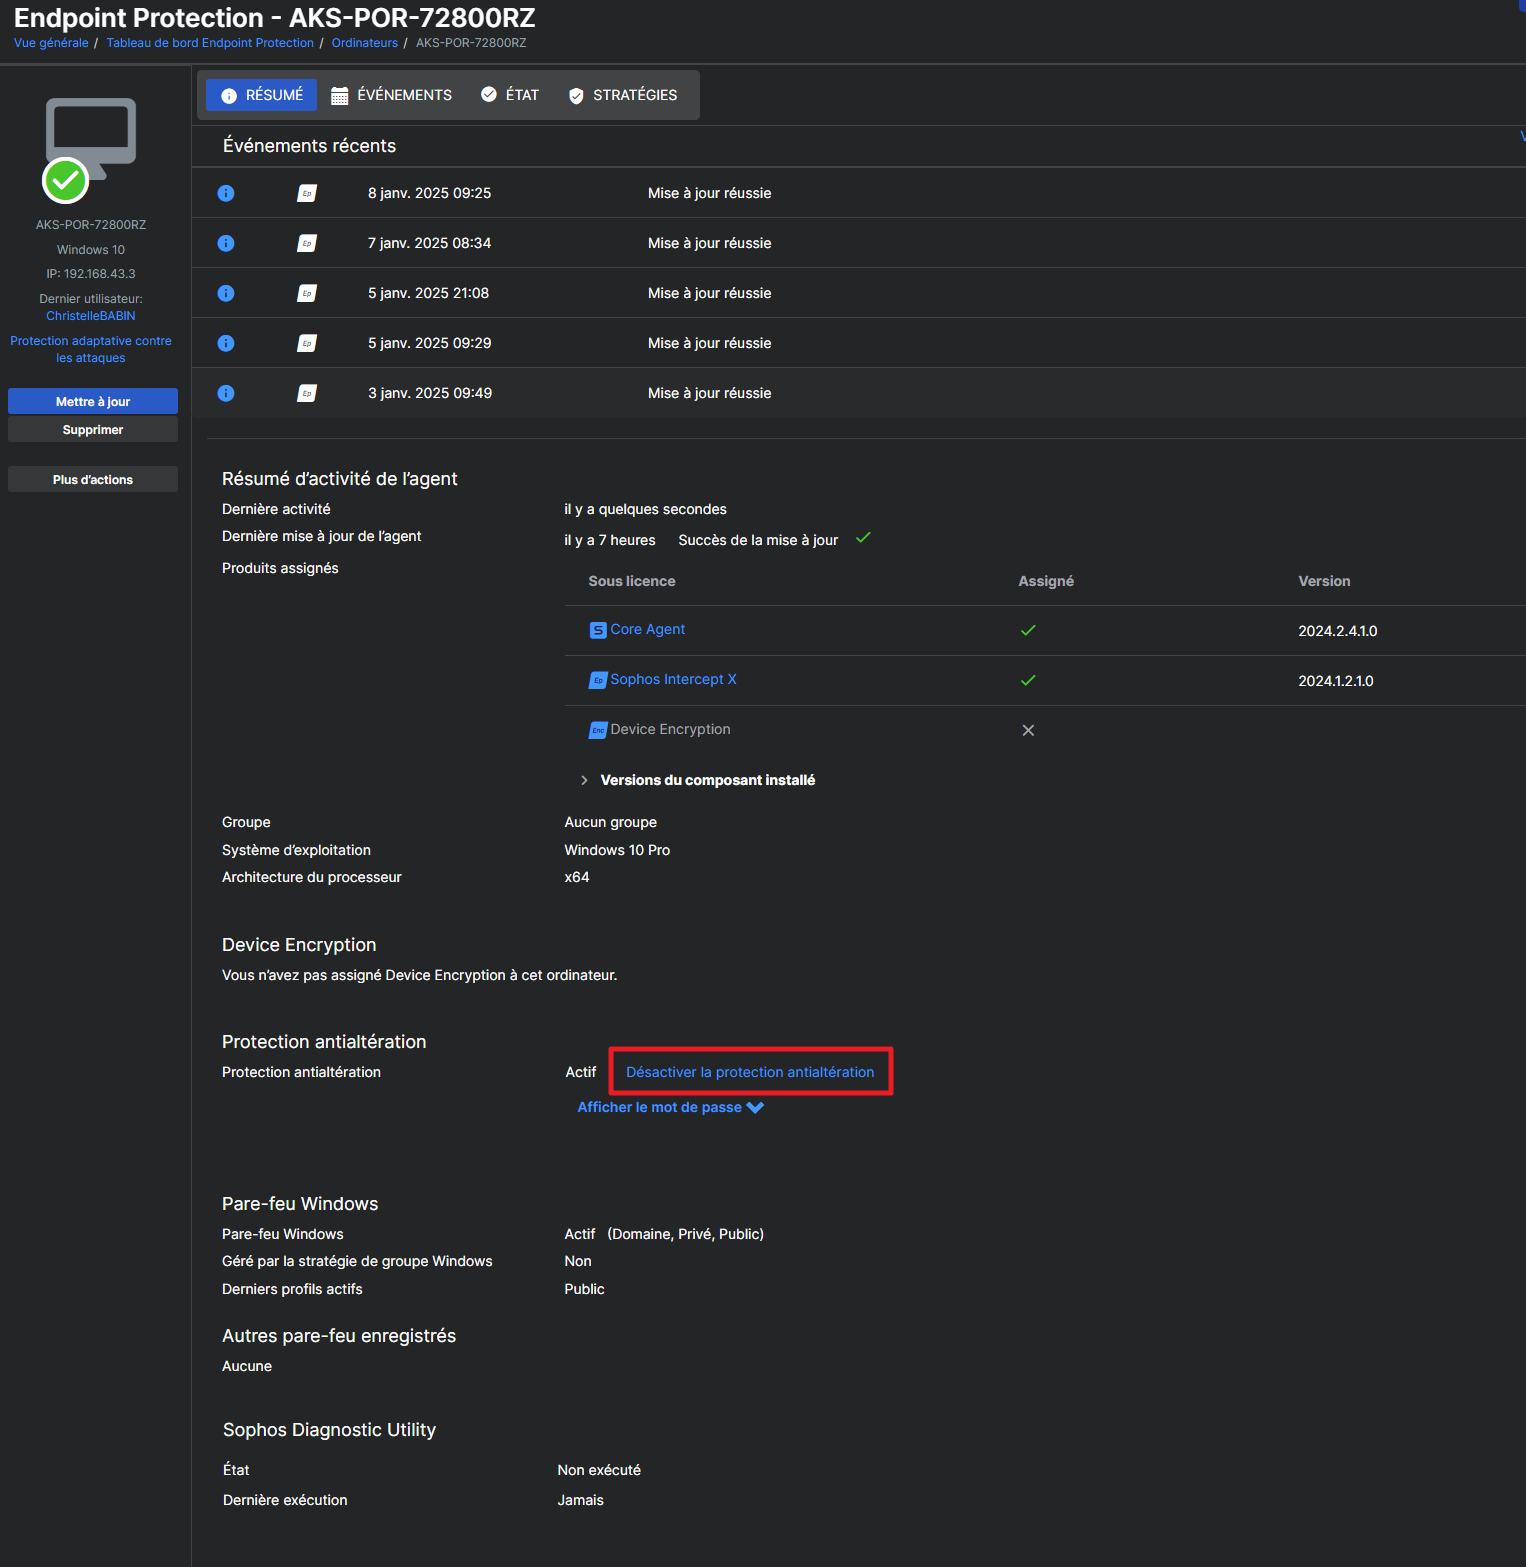Click the ÉVÉNEMENTS calendar icon
The height and width of the screenshot is (1567, 1526).
coord(340,96)
